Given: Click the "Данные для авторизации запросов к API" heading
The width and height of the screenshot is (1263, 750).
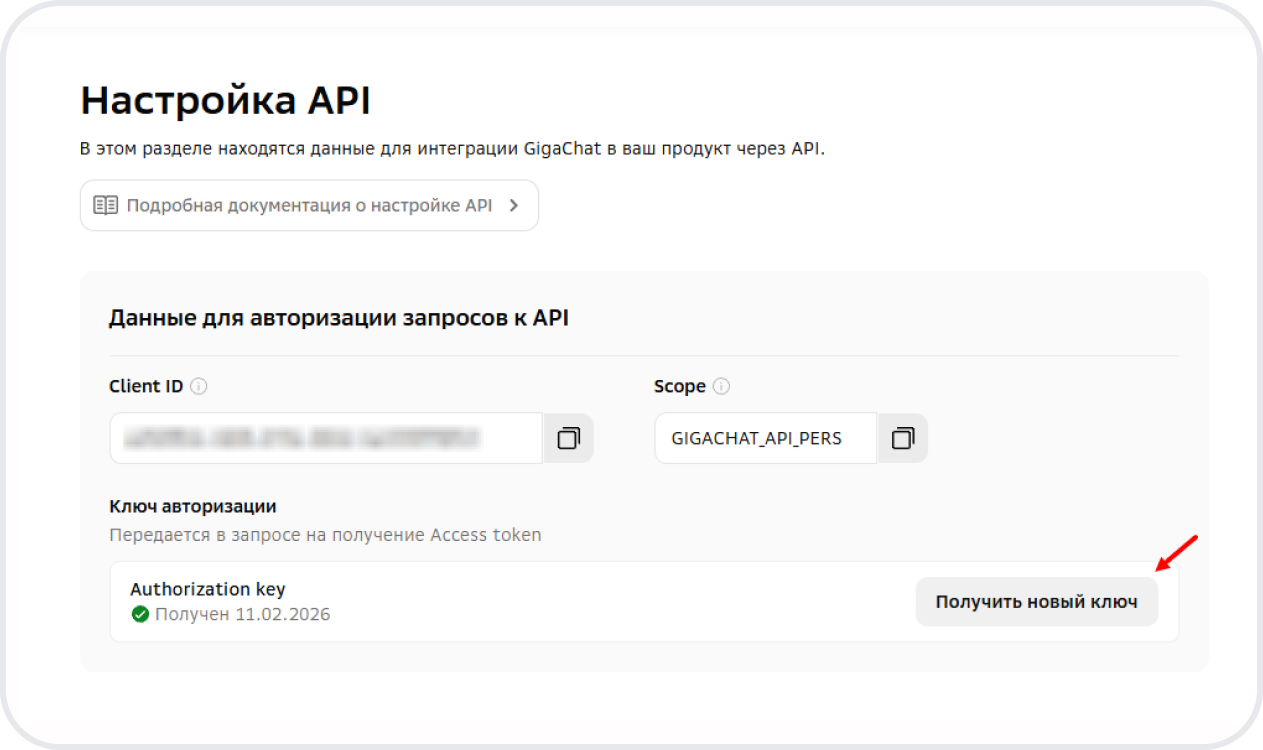Looking at the screenshot, I should 338,318.
